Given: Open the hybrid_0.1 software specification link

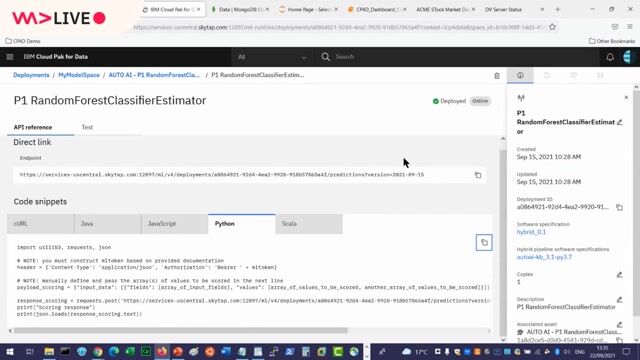Looking at the screenshot, I should (531, 232).
